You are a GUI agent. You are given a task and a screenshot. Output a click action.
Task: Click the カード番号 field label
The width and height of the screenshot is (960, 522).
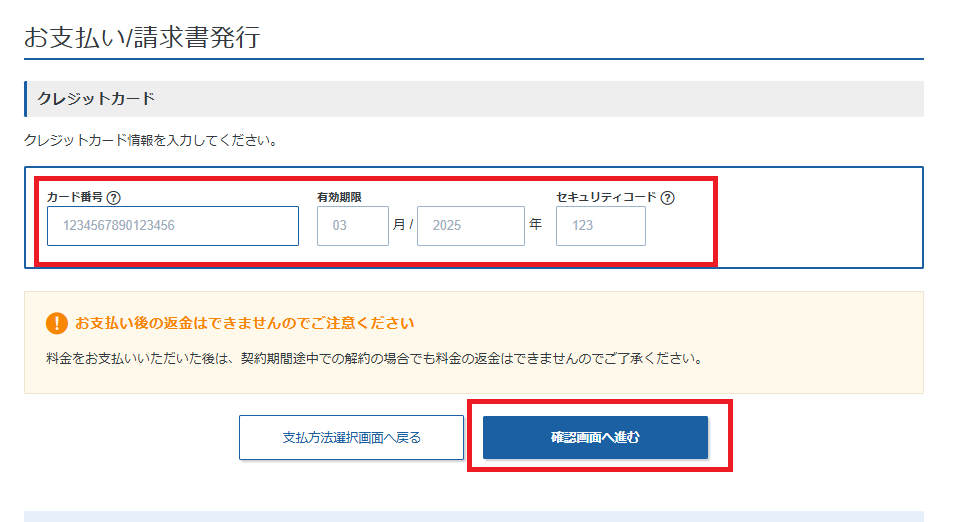[75, 198]
